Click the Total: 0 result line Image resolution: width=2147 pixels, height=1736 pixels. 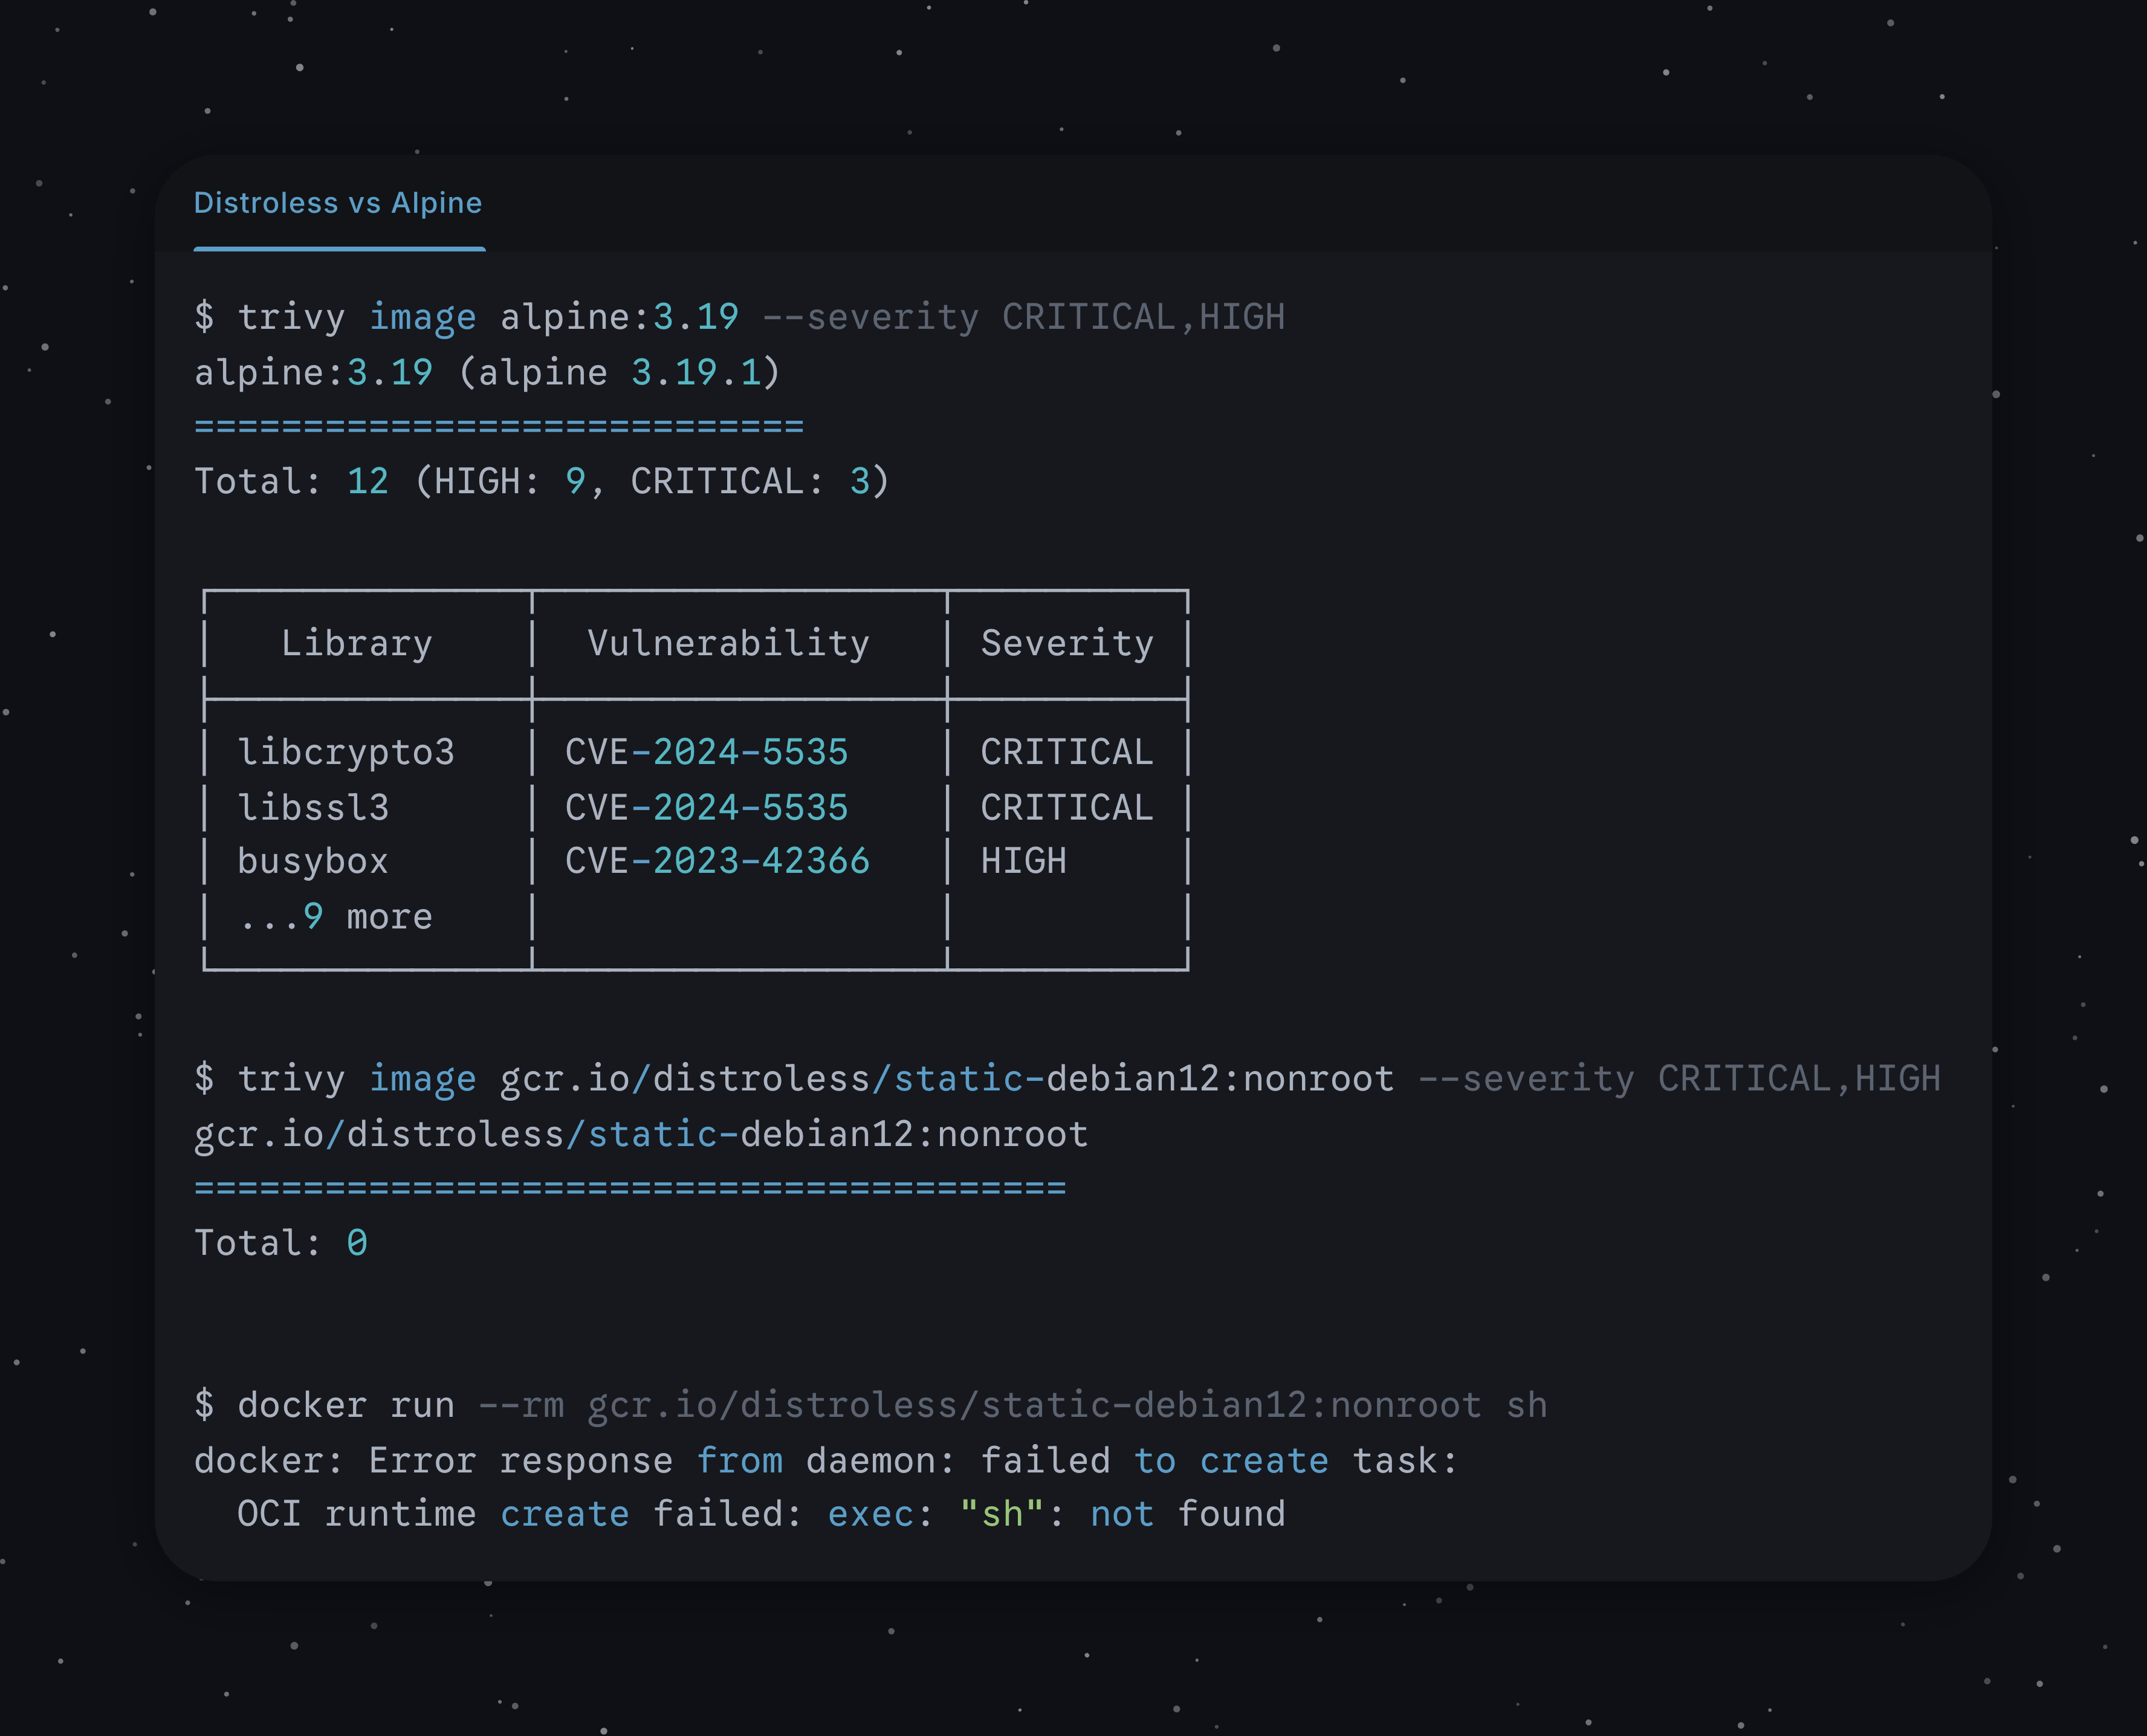(x=281, y=1243)
